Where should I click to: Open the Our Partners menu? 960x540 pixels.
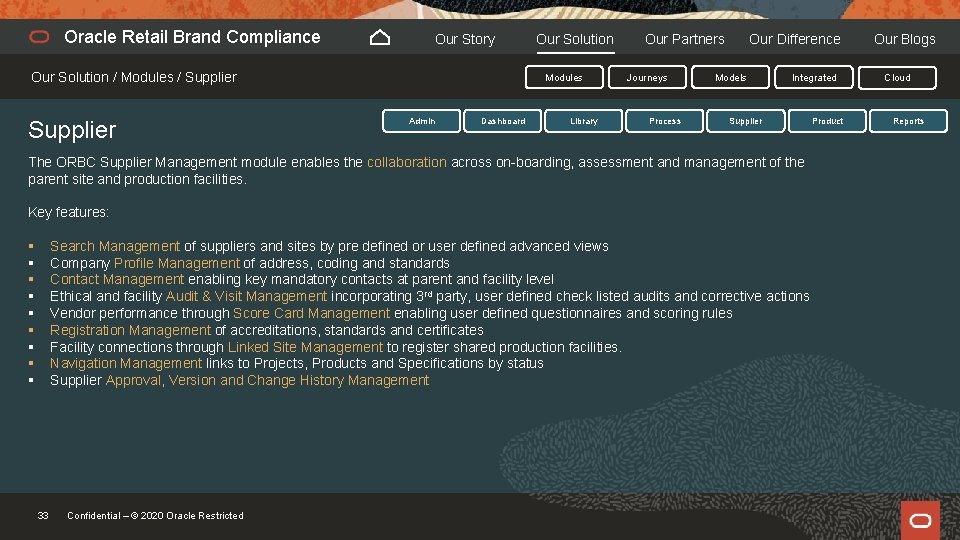[684, 39]
